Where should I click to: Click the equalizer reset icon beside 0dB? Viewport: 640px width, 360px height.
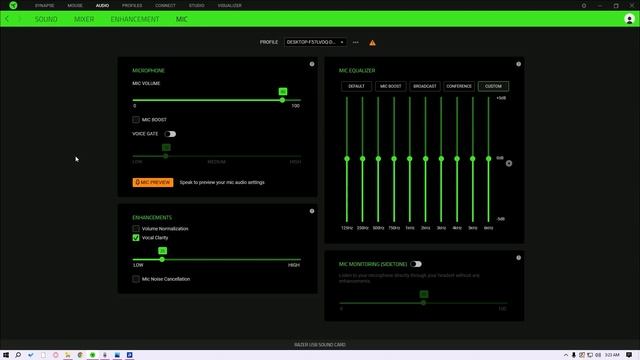[x=509, y=163]
